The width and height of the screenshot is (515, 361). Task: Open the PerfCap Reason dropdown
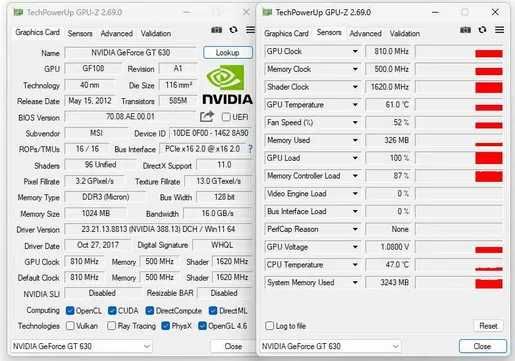point(355,229)
